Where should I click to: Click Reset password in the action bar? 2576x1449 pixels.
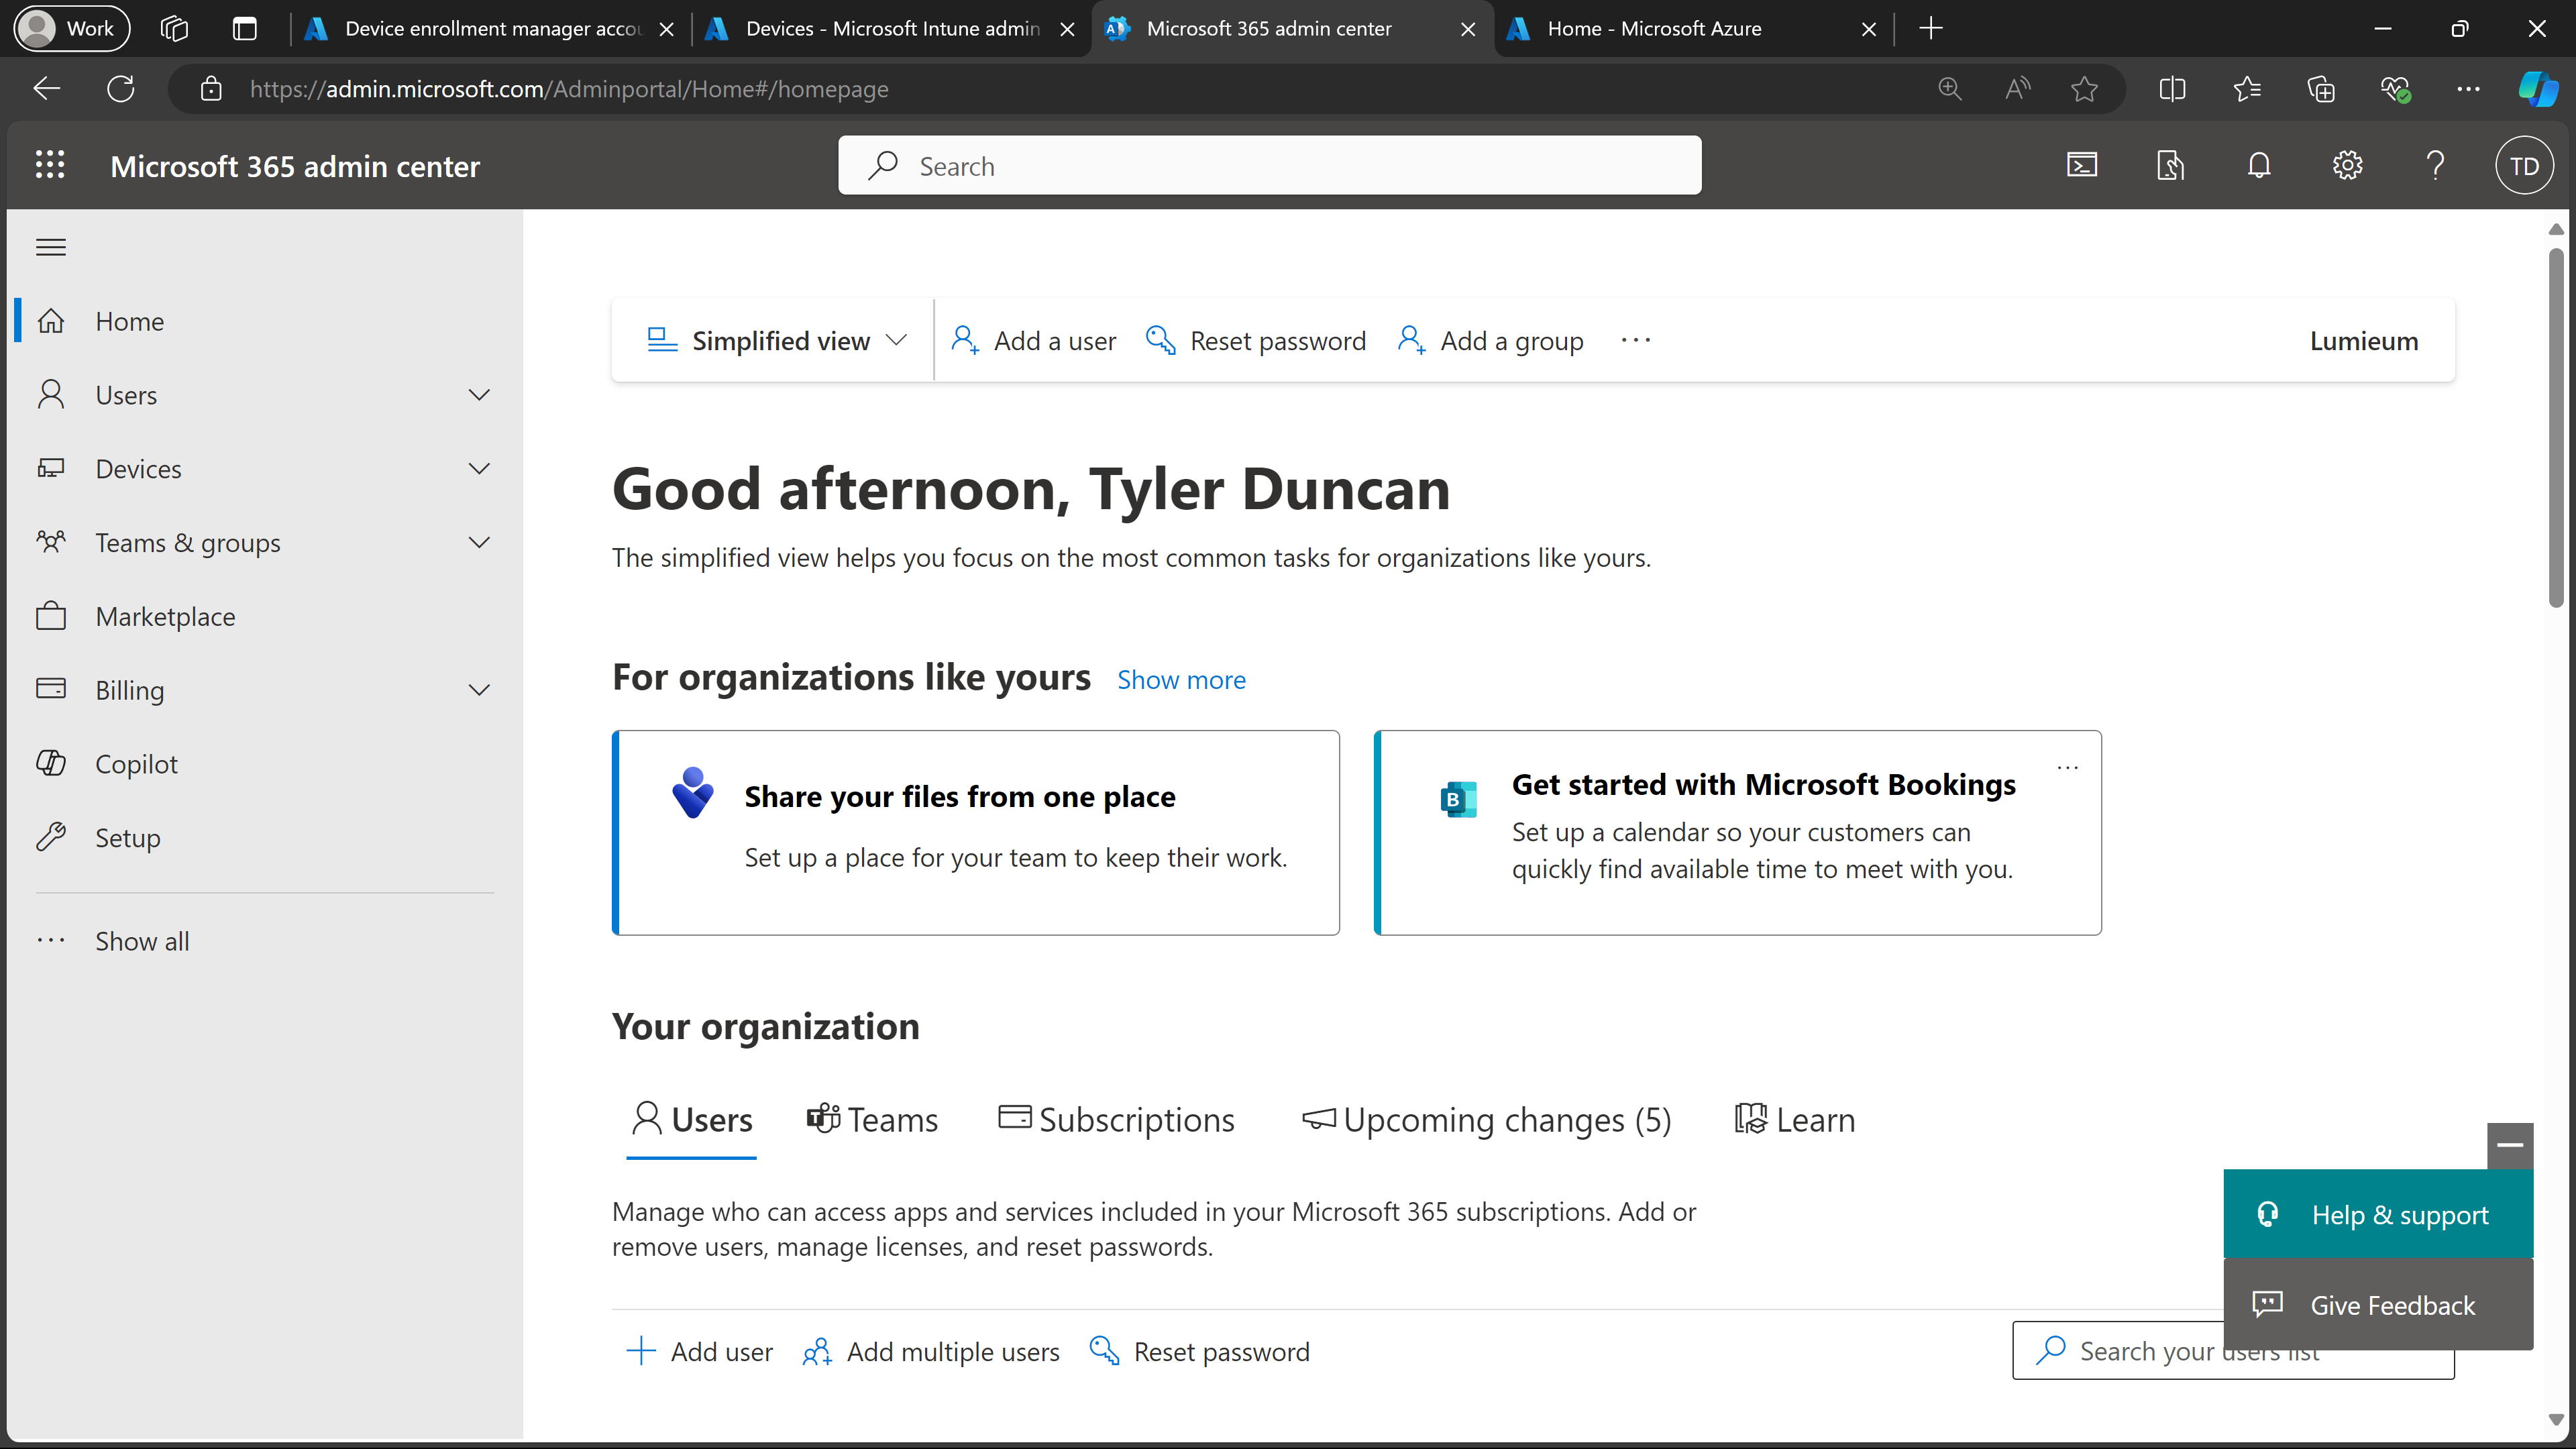pyautogui.click(x=1255, y=341)
